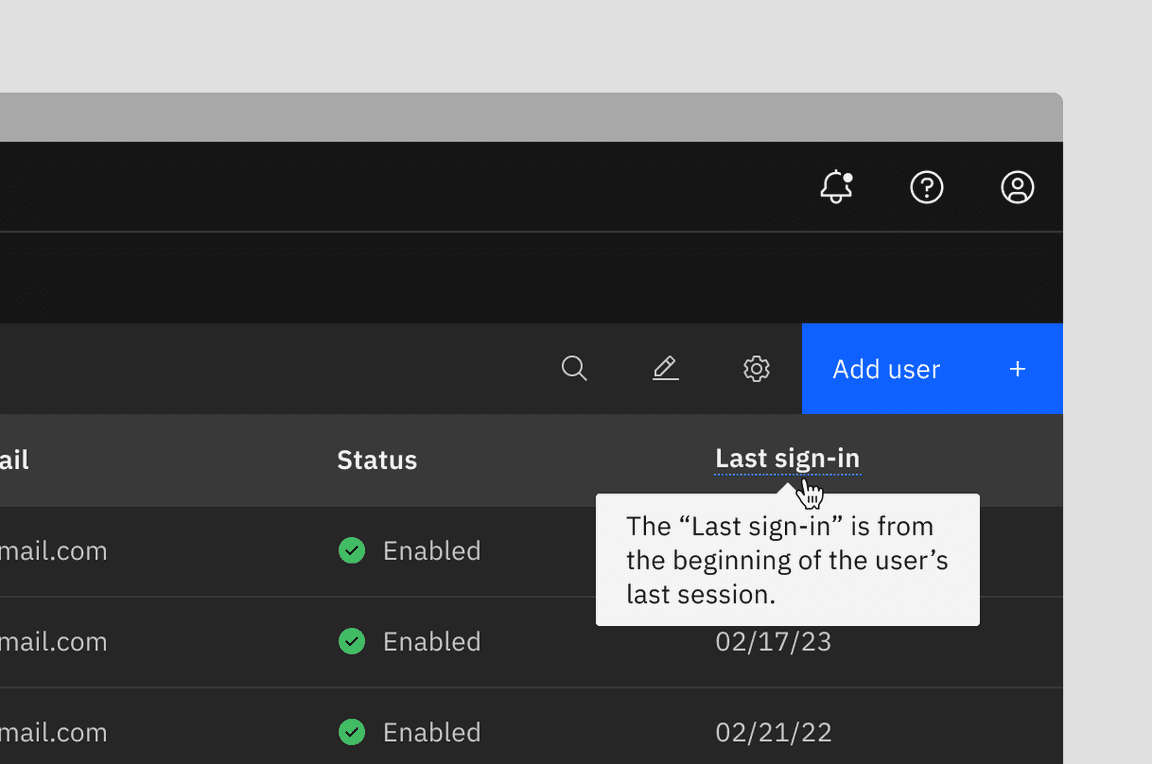Select Enabled status text in 02/21/22 row
The height and width of the screenshot is (764, 1152).
[x=432, y=732]
